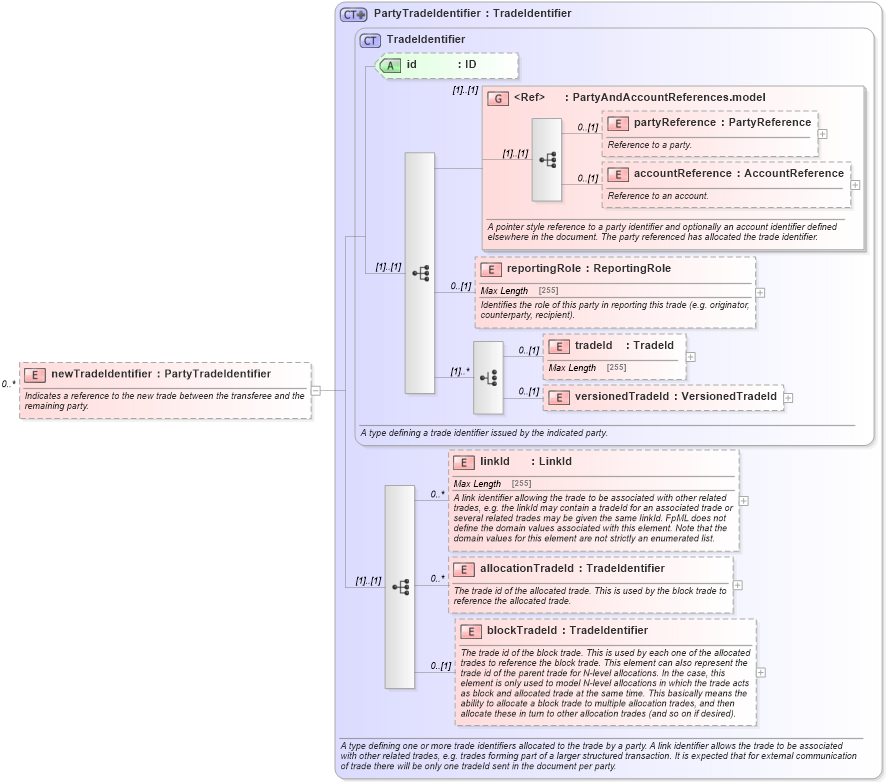Click the newTradeIdentifier description text
This screenshot has width=887, height=782.
[165, 401]
